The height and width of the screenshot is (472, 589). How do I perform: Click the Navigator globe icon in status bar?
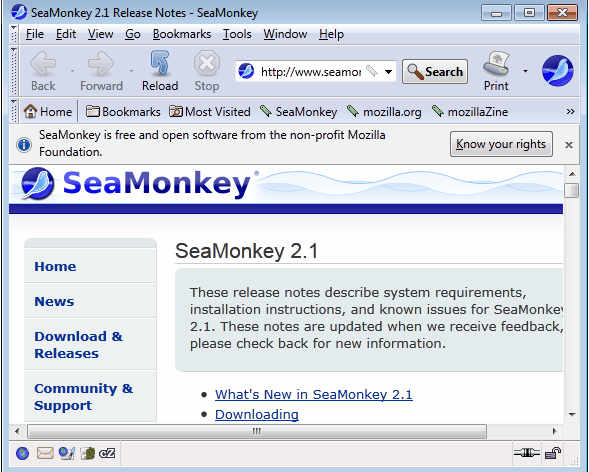[23, 453]
